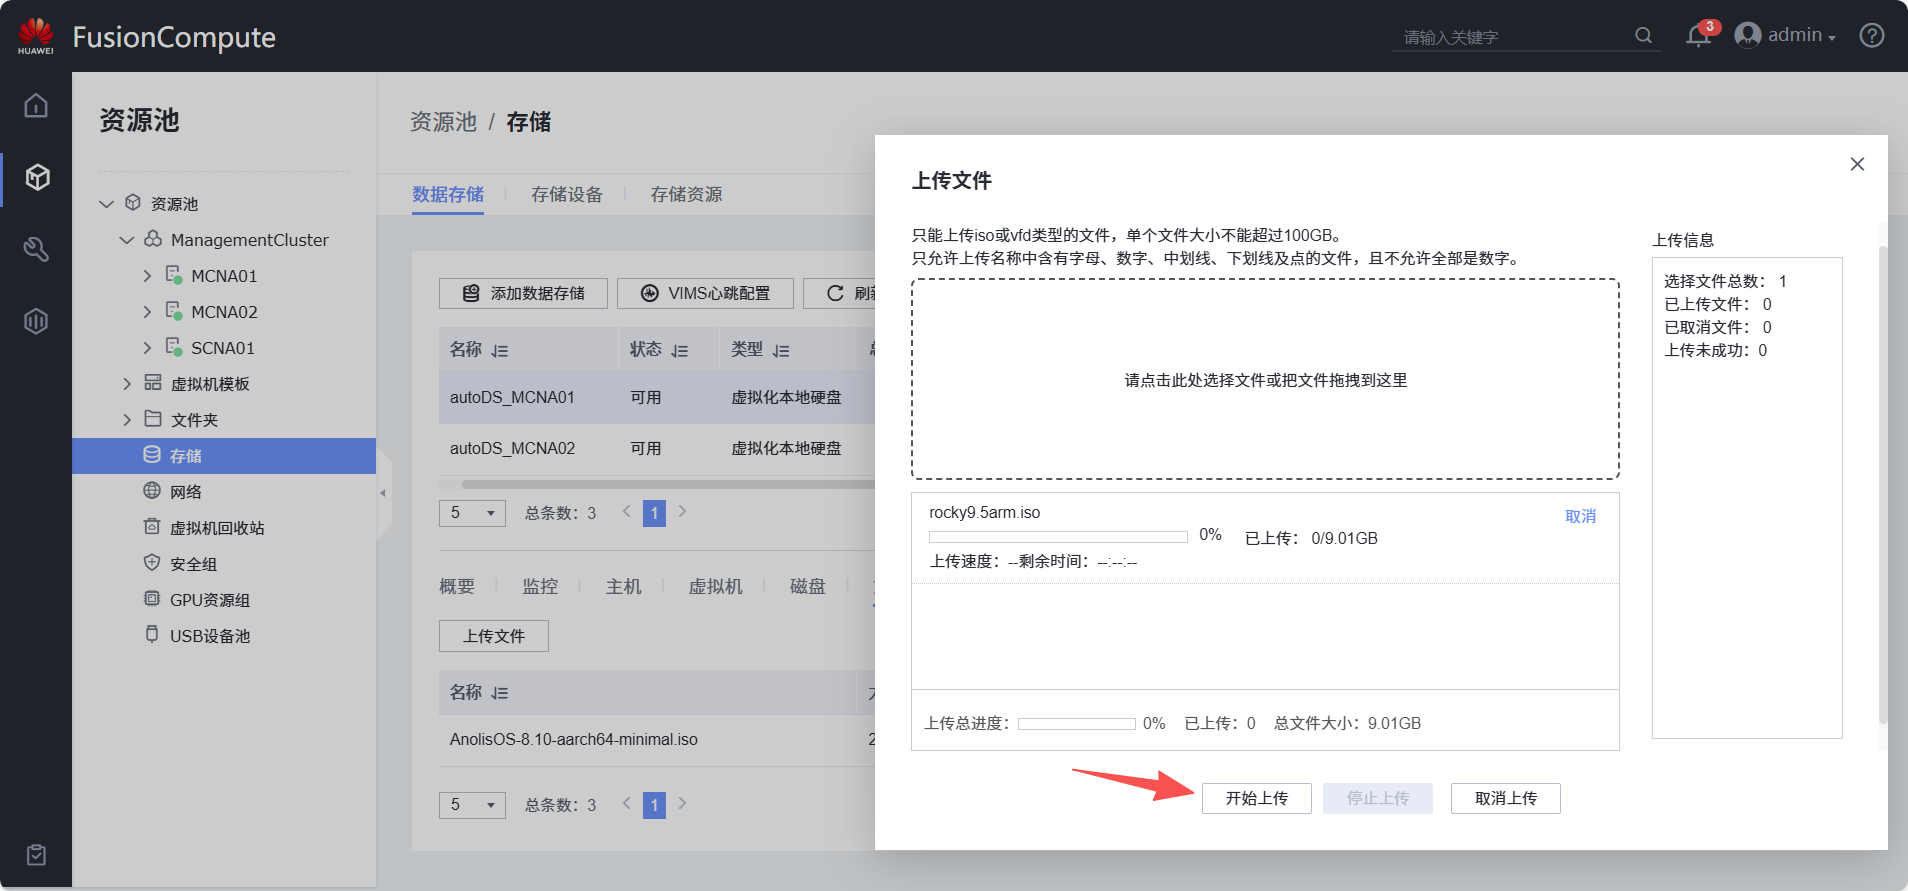1908x891 pixels.
Task: Click the 网络 globe icon in tree
Action: [x=152, y=490]
